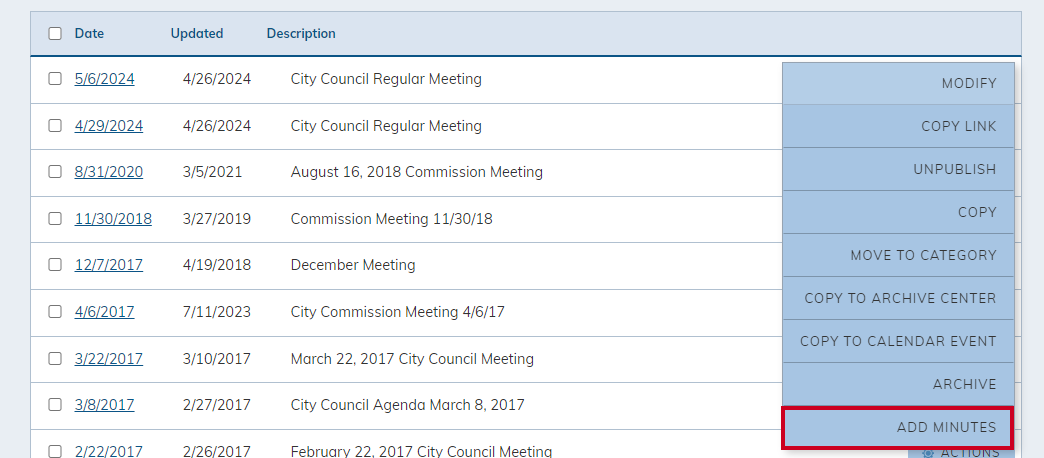Click the gear icon beside Actions
Viewport: 1044px width, 458px height.
point(928,453)
